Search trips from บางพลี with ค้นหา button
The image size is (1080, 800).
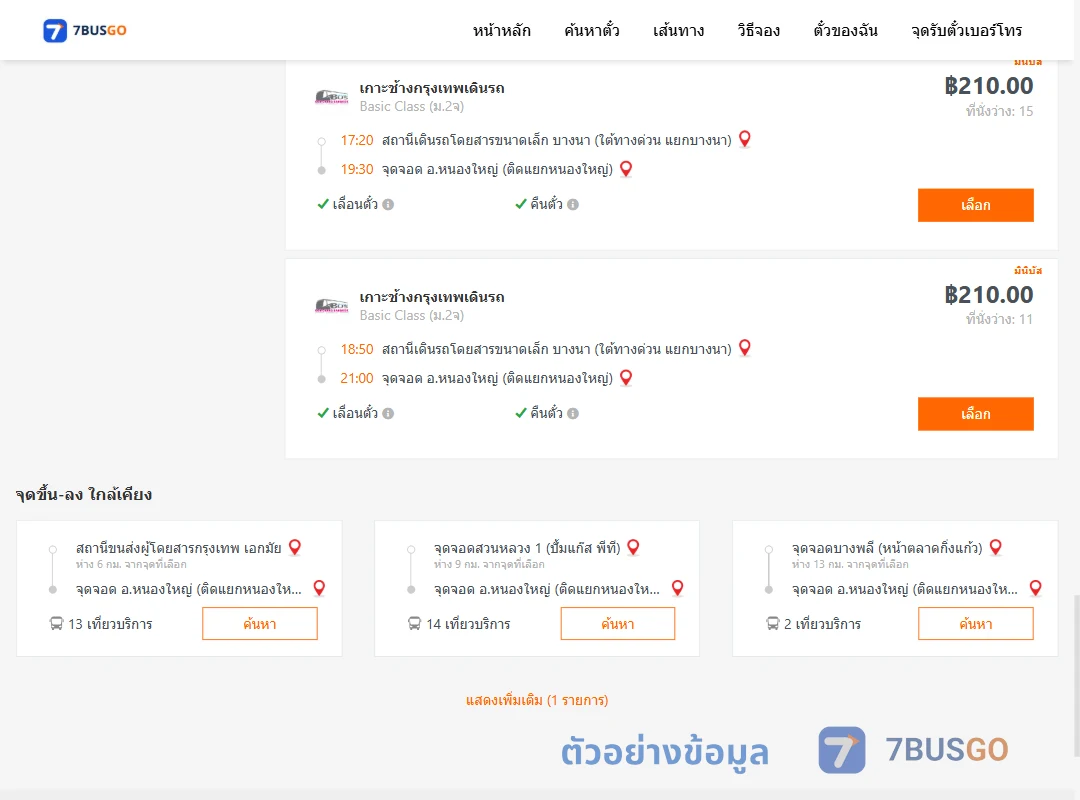click(975, 624)
